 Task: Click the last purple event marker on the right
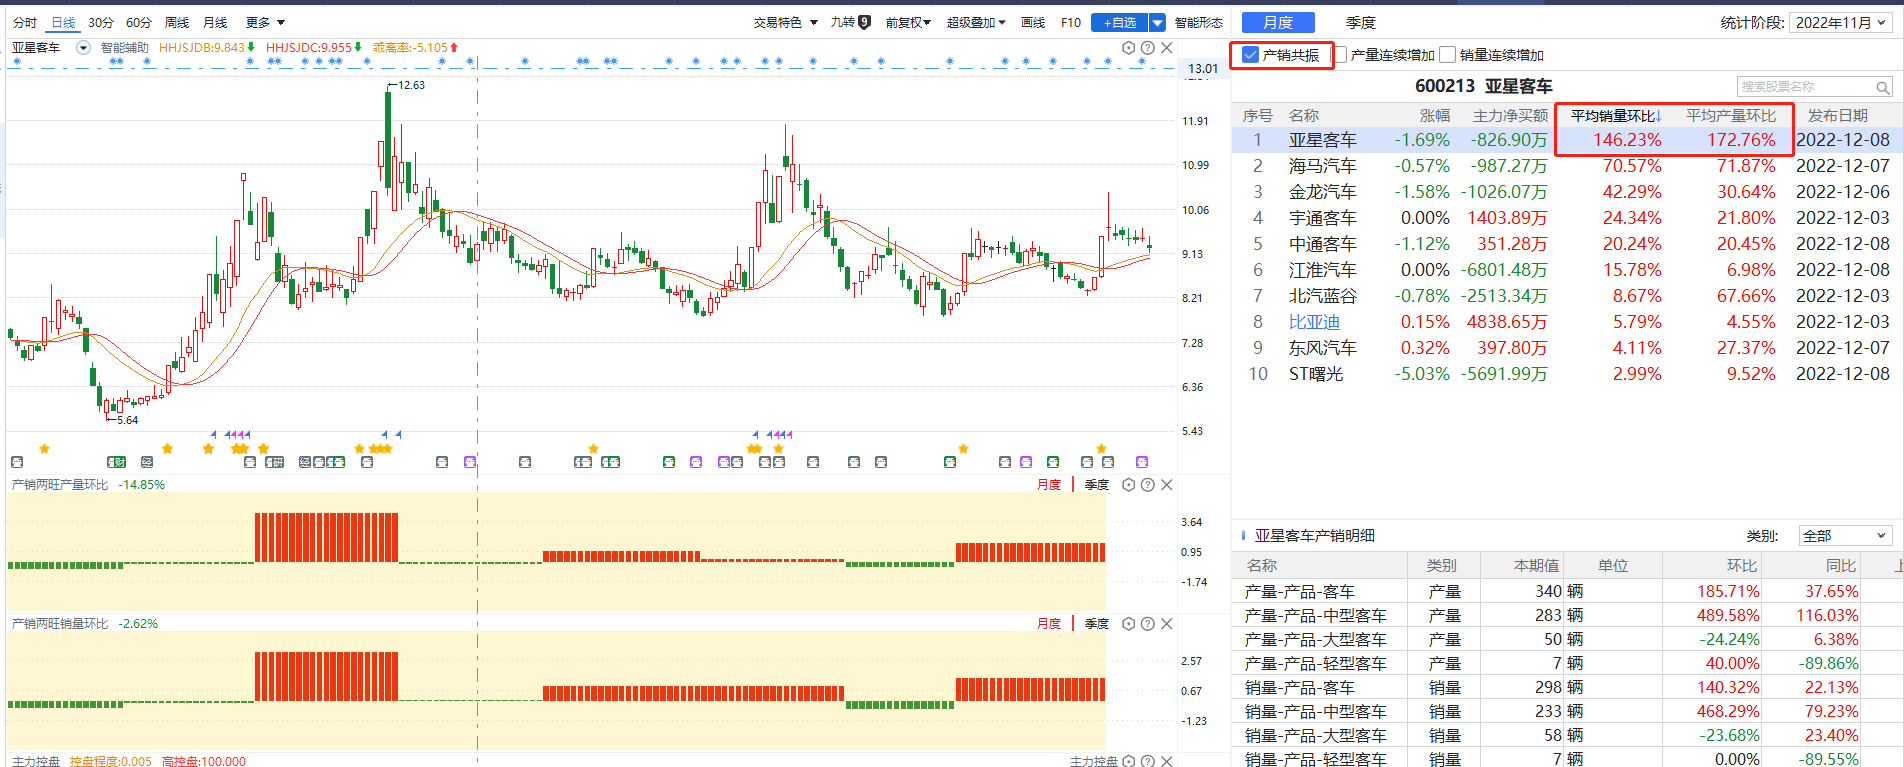(x=1142, y=462)
